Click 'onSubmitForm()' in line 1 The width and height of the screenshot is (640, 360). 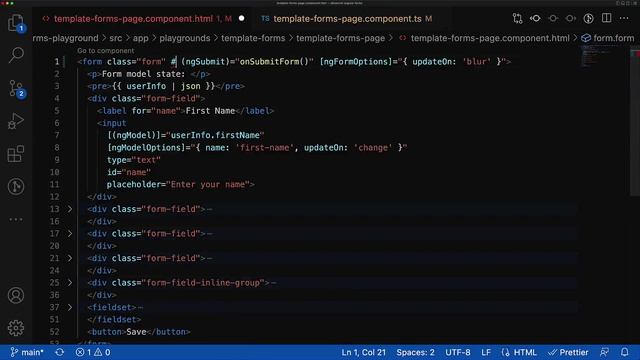[x=274, y=62]
